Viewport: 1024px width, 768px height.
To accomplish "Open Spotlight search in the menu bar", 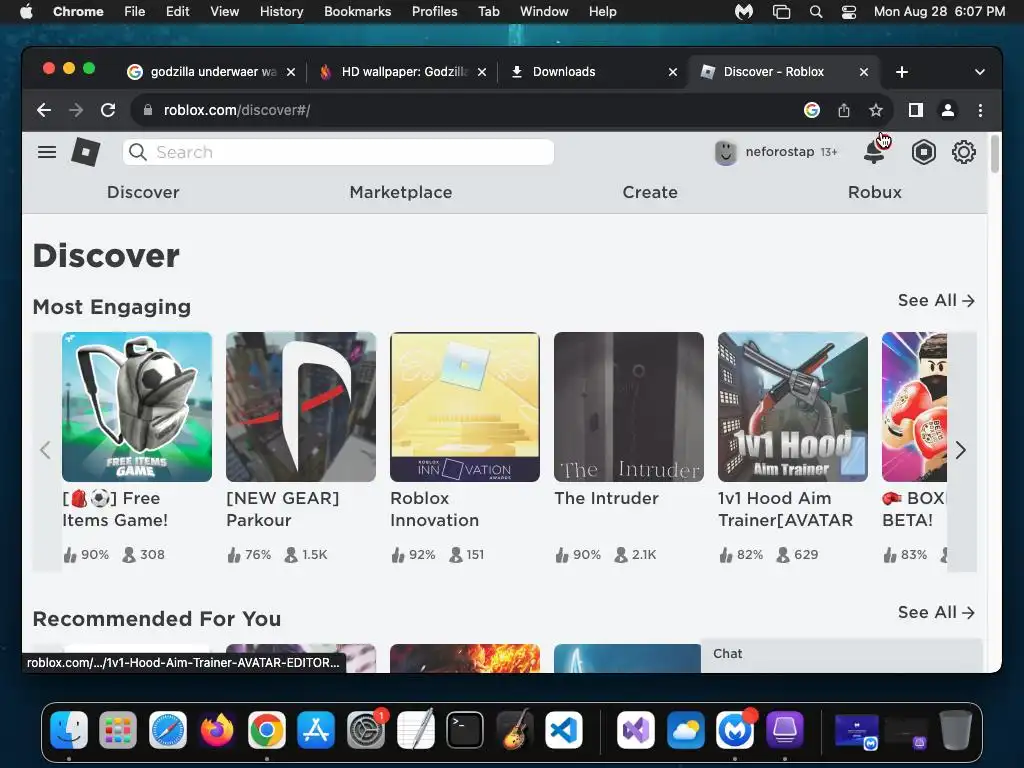I will 816,12.
